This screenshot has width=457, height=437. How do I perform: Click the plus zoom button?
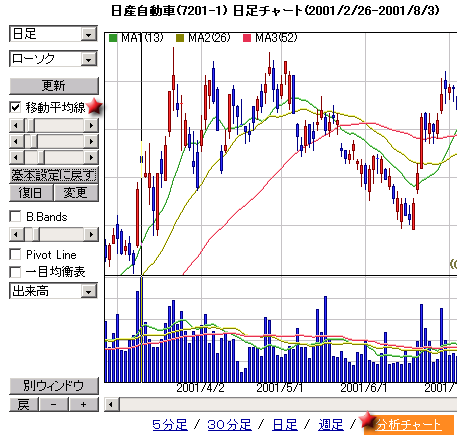pyautogui.click(x=84, y=405)
